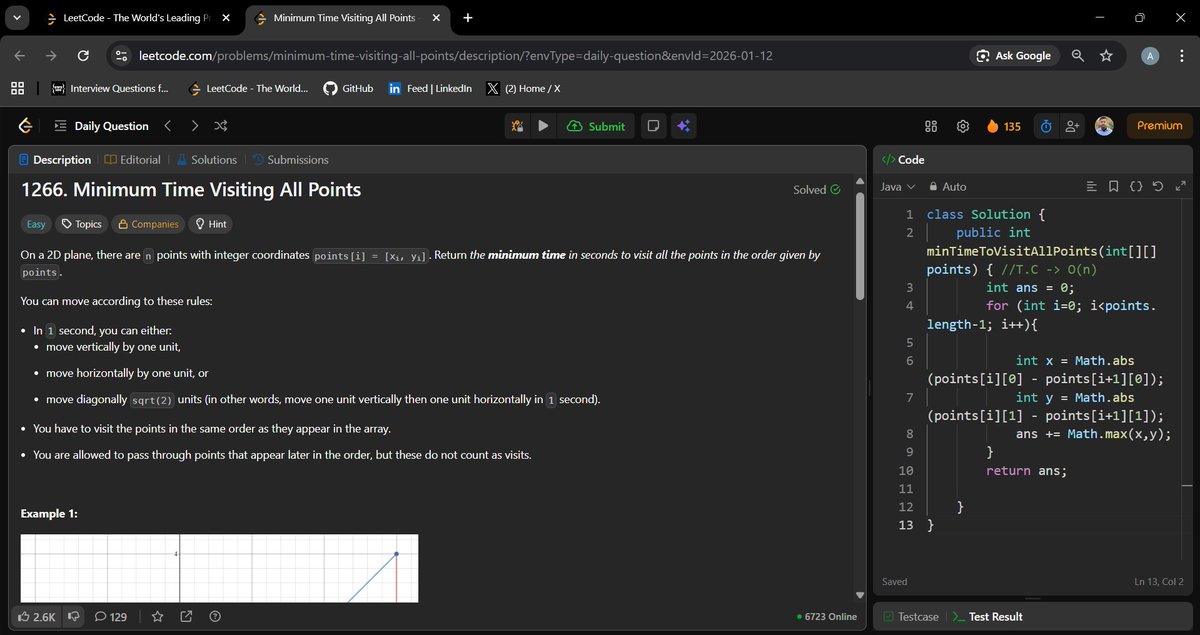Switch to LeetCode World's Leading browser tab
Viewport: 1200px width, 635px height.
139,18
